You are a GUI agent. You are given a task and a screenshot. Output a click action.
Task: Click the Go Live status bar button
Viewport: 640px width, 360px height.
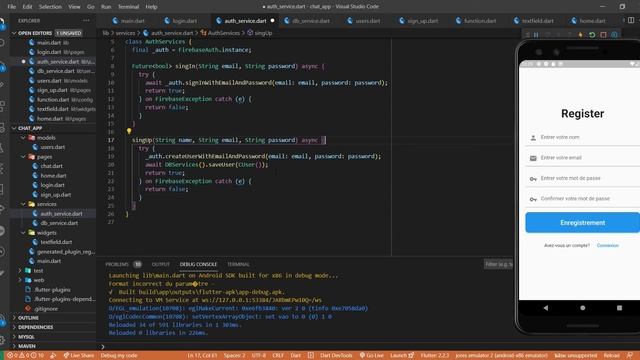coord(371,356)
